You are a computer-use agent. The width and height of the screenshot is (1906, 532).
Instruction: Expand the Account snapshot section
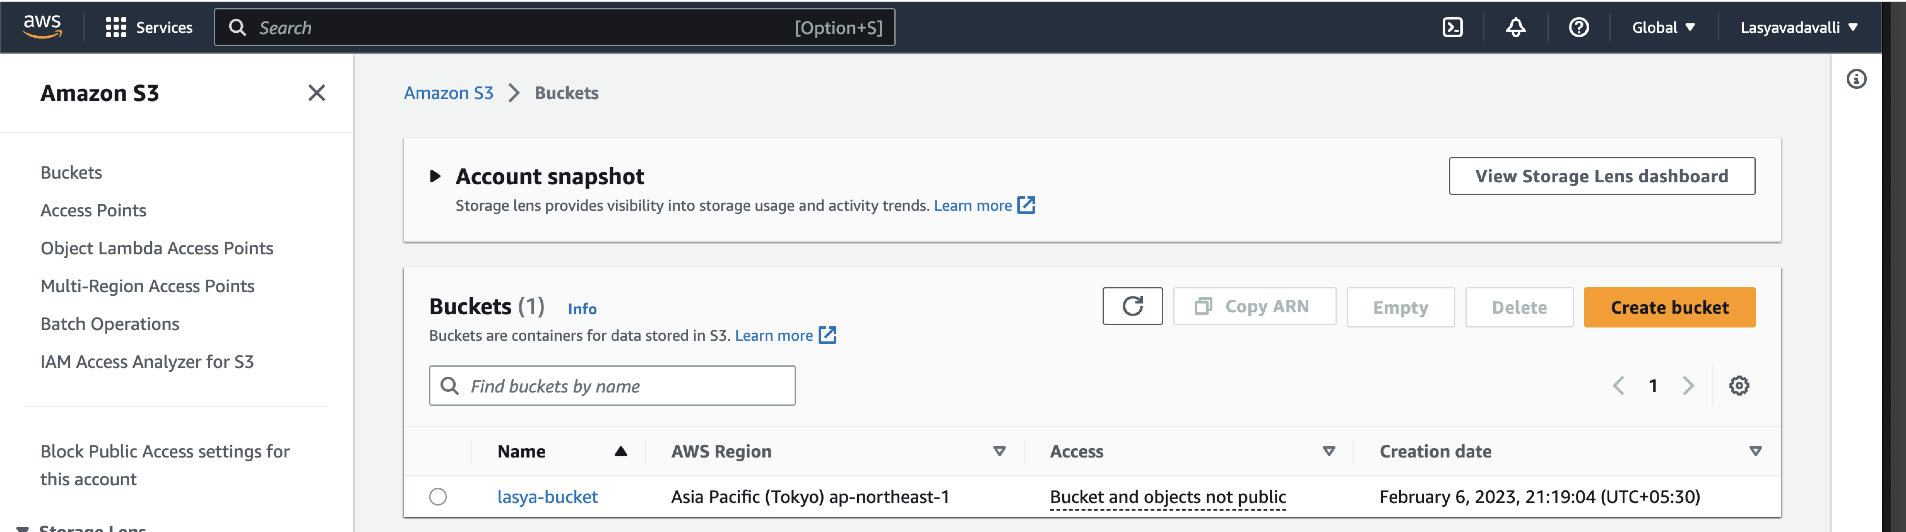click(x=435, y=176)
